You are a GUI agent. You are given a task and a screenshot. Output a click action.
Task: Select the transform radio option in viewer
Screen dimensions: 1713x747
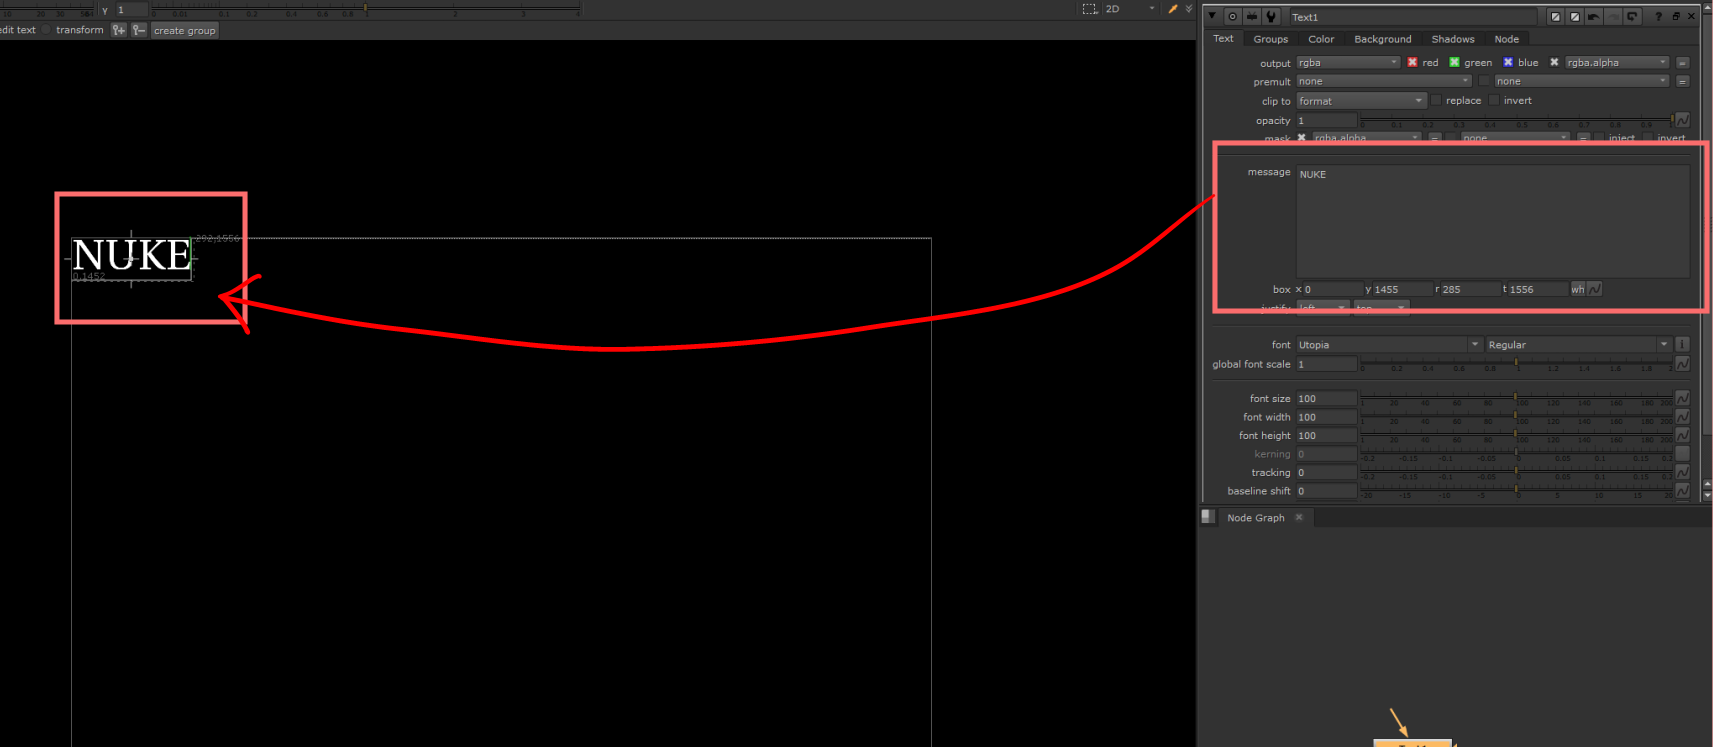pos(46,30)
